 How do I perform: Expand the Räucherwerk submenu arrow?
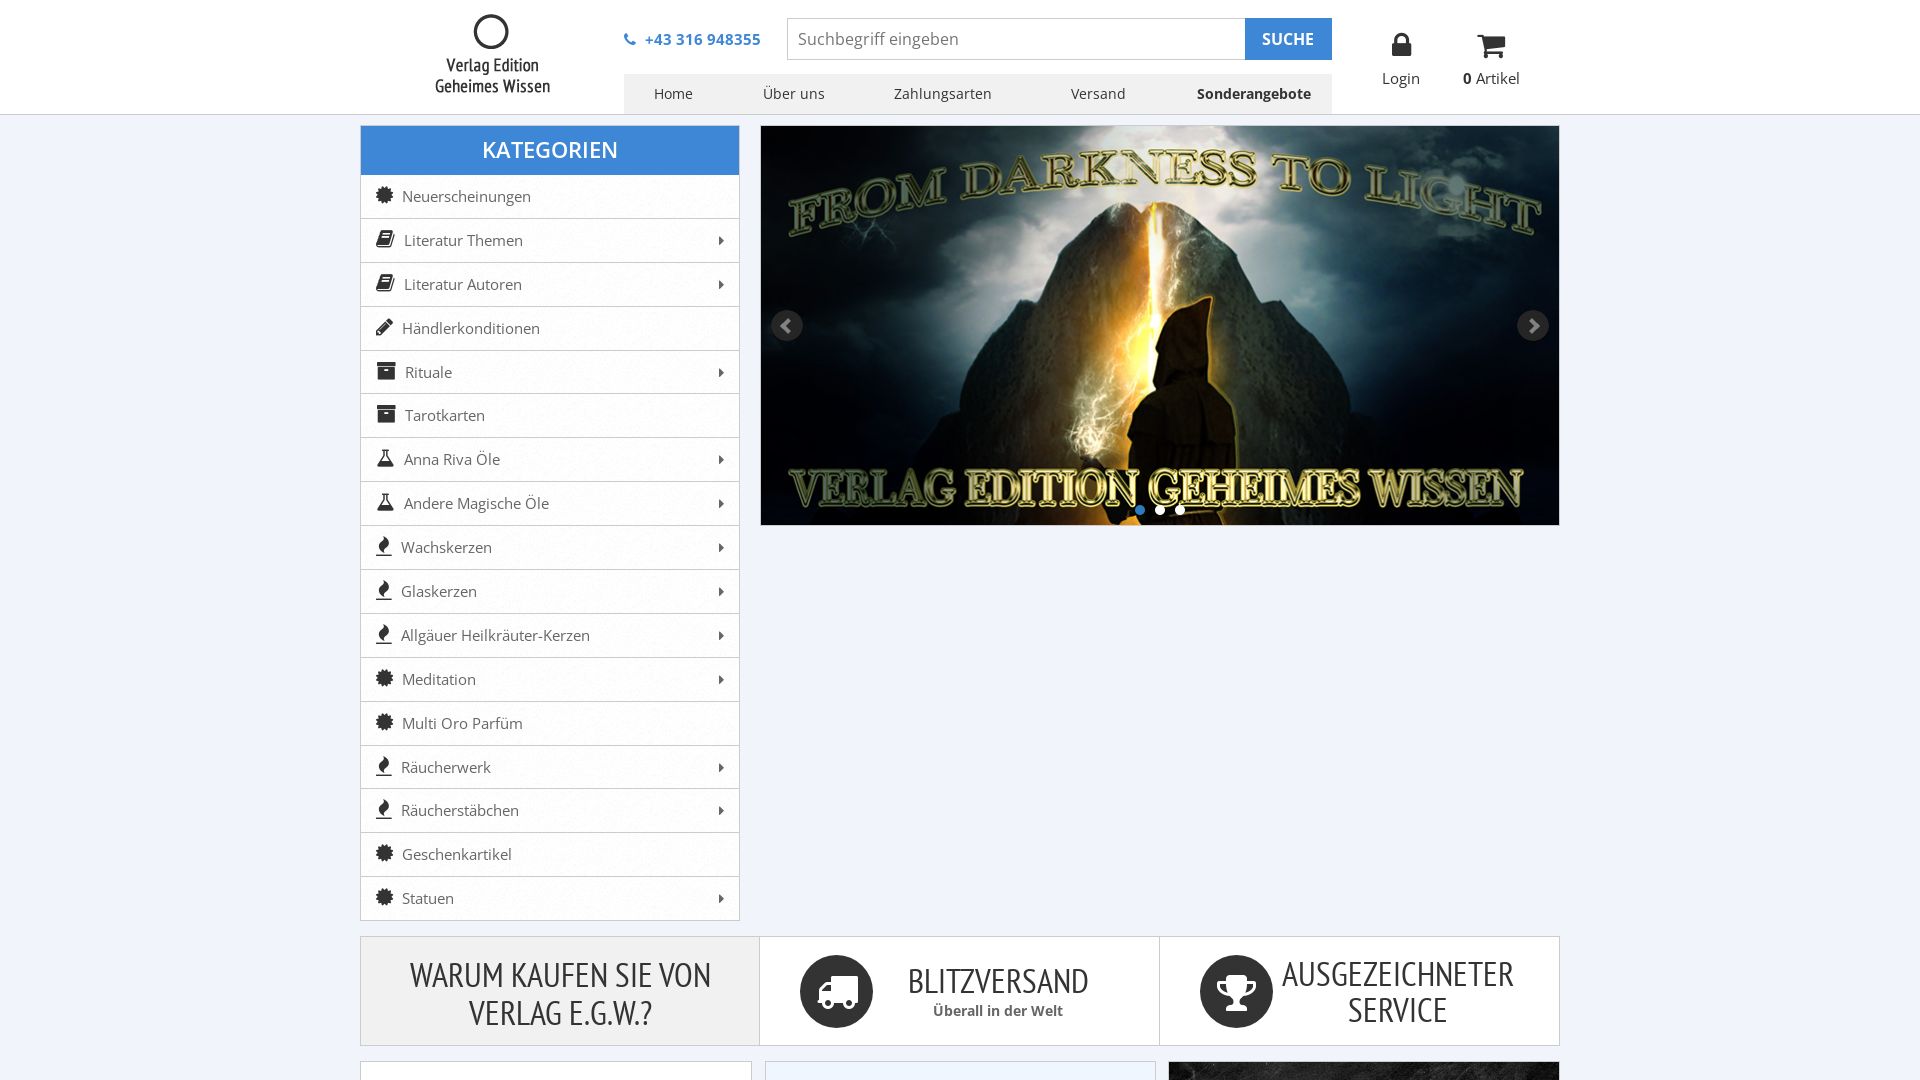click(721, 768)
